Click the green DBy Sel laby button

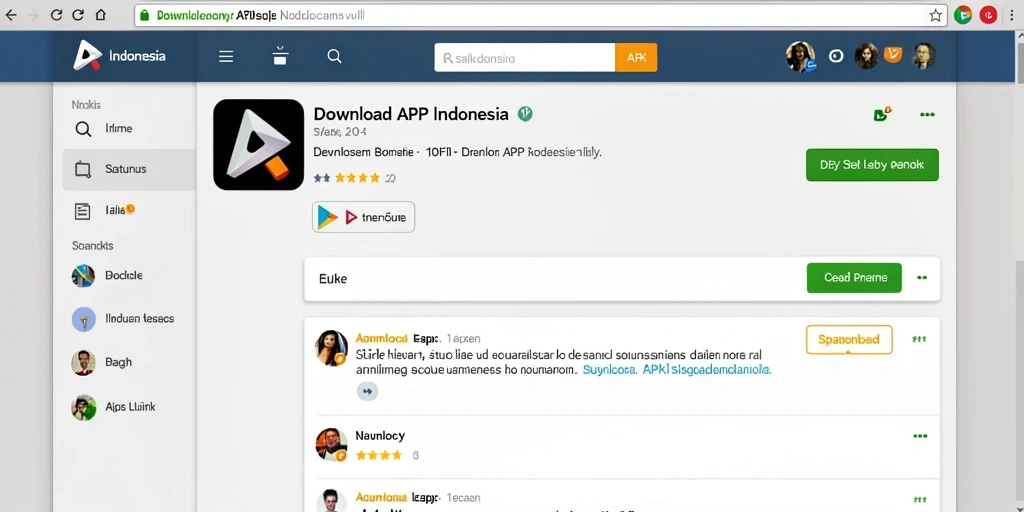pyautogui.click(x=872, y=165)
